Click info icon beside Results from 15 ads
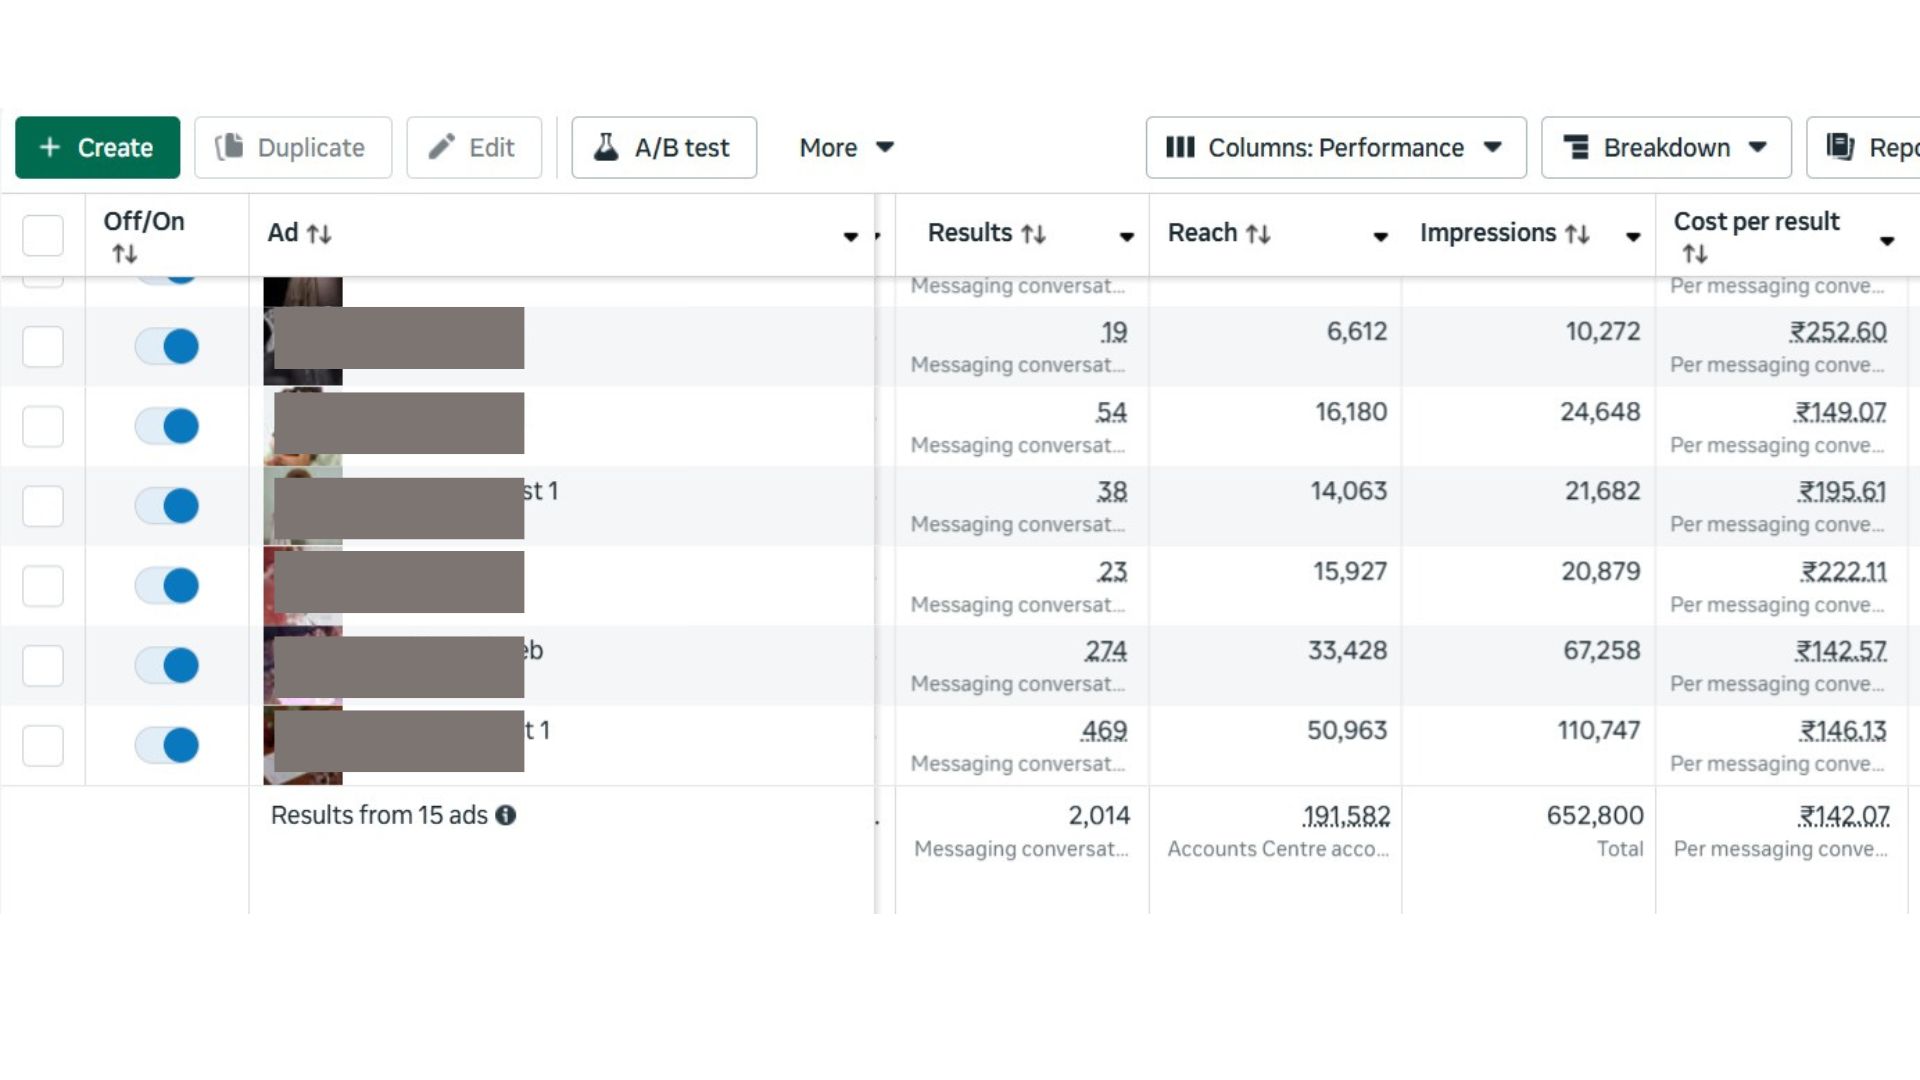The width and height of the screenshot is (1920, 1080). [506, 815]
